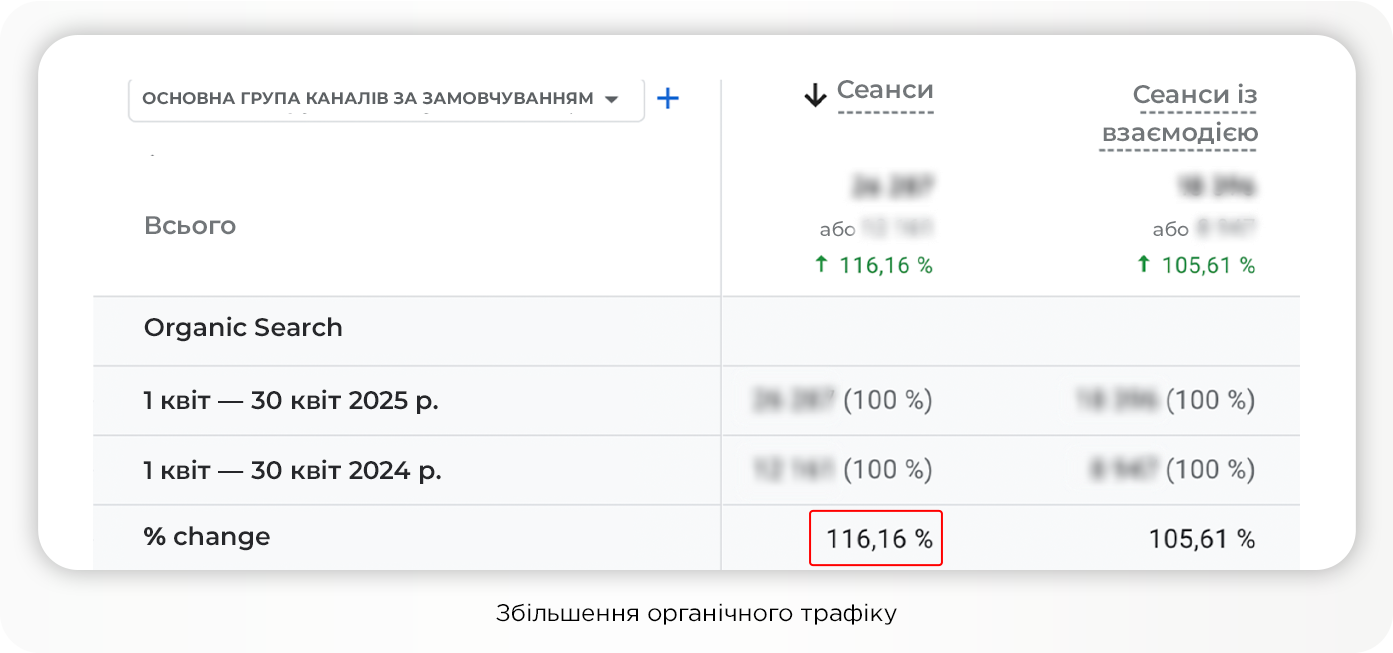
Task: Select the Всього total row
Action: [191, 225]
